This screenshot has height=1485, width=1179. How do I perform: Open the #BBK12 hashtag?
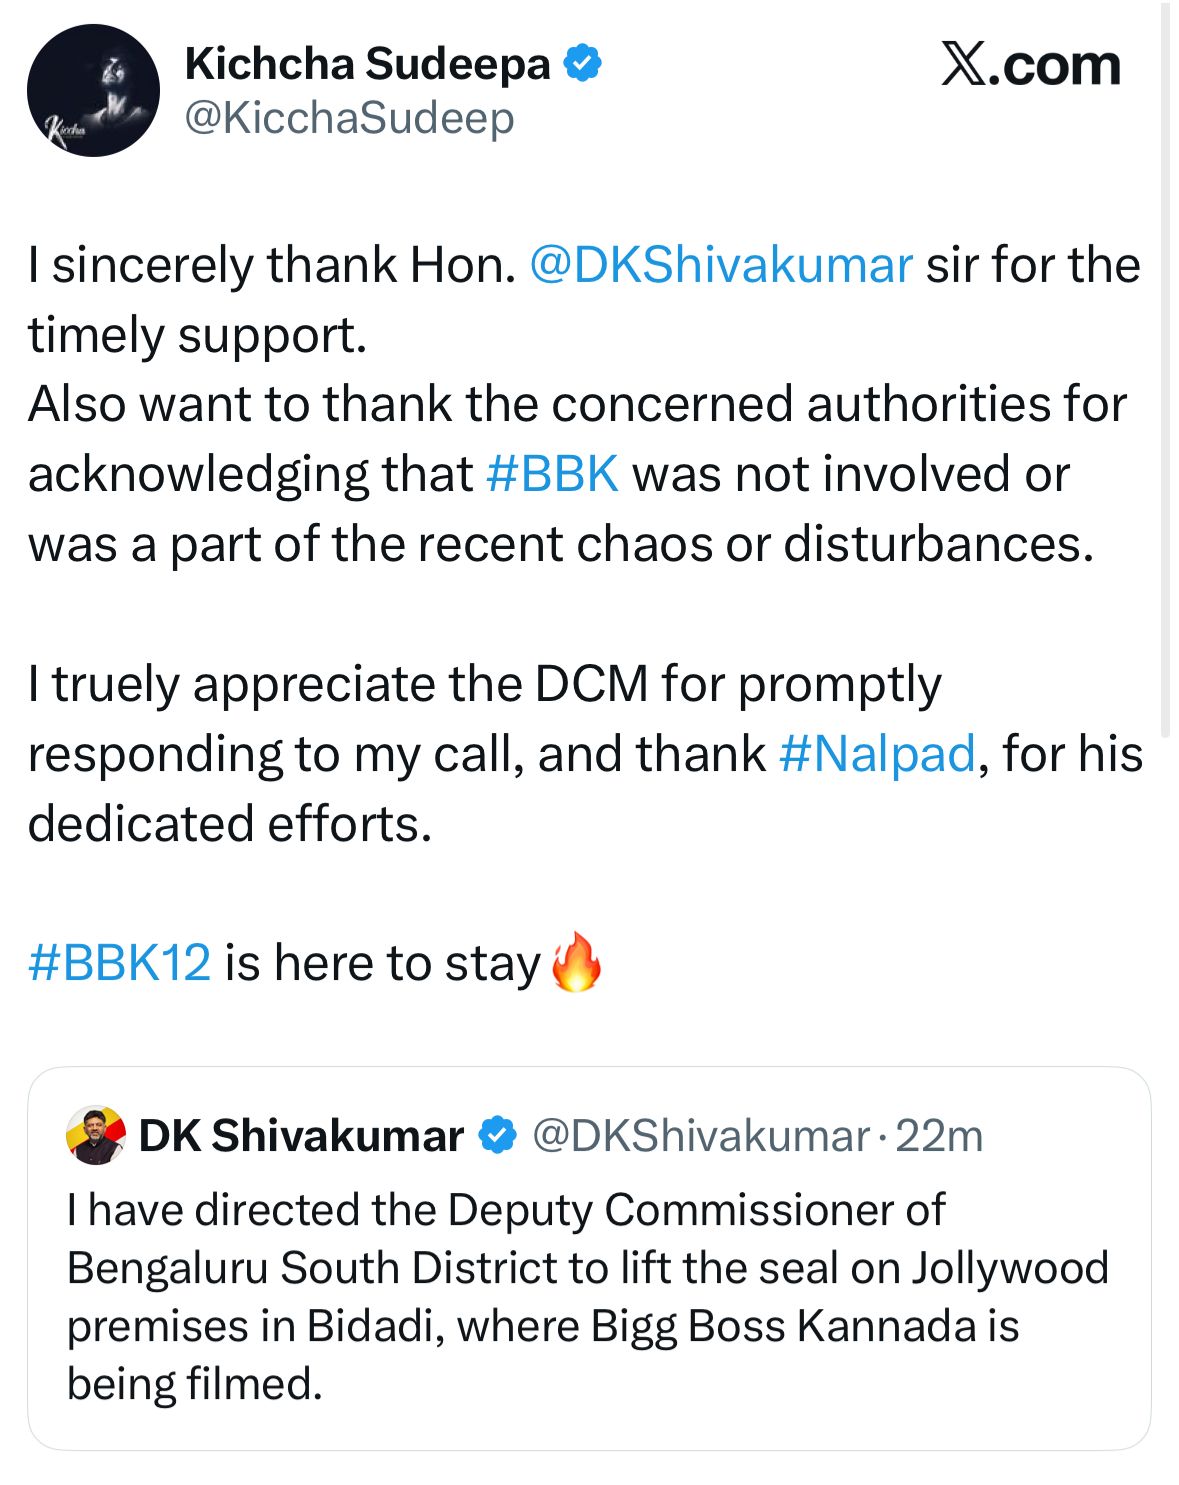[120, 963]
